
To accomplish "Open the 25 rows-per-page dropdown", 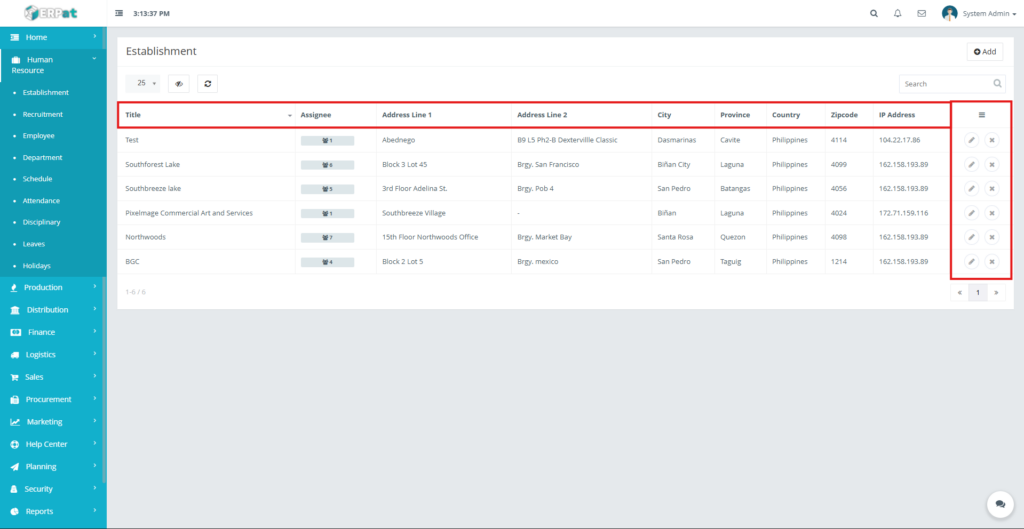I will [145, 84].
